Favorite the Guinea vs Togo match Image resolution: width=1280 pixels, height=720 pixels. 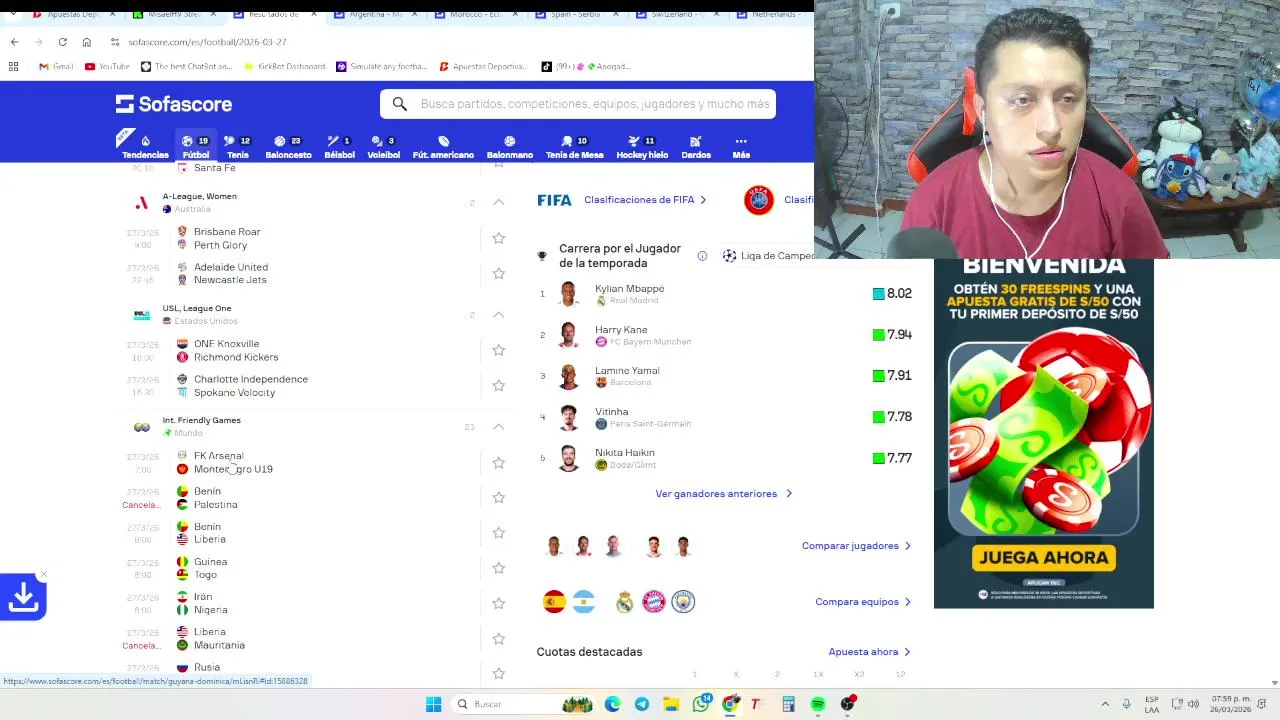pyautogui.click(x=498, y=568)
